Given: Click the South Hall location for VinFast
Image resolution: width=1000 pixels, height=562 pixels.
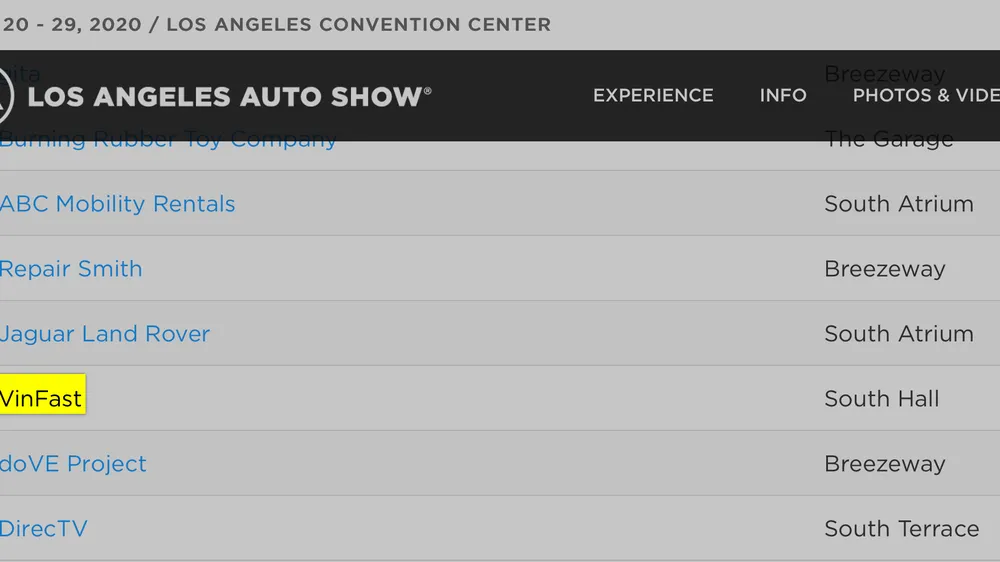Looking at the screenshot, I should 881,399.
